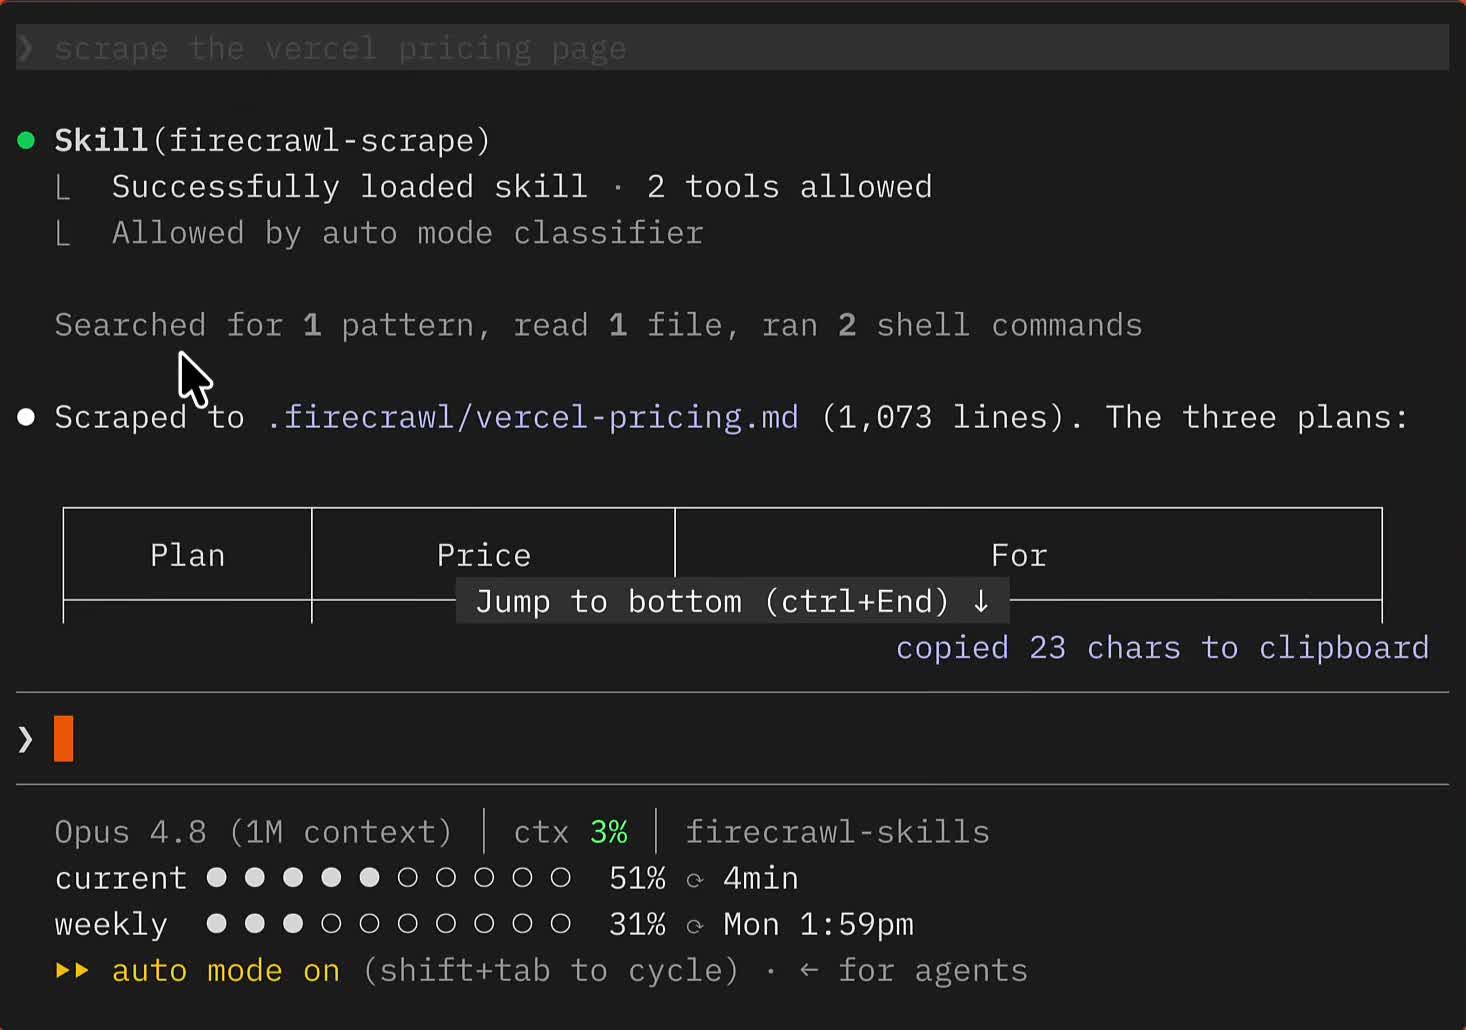Click the '4min' current reset time
Screen dimensions: 1466x1030
(x=760, y=878)
